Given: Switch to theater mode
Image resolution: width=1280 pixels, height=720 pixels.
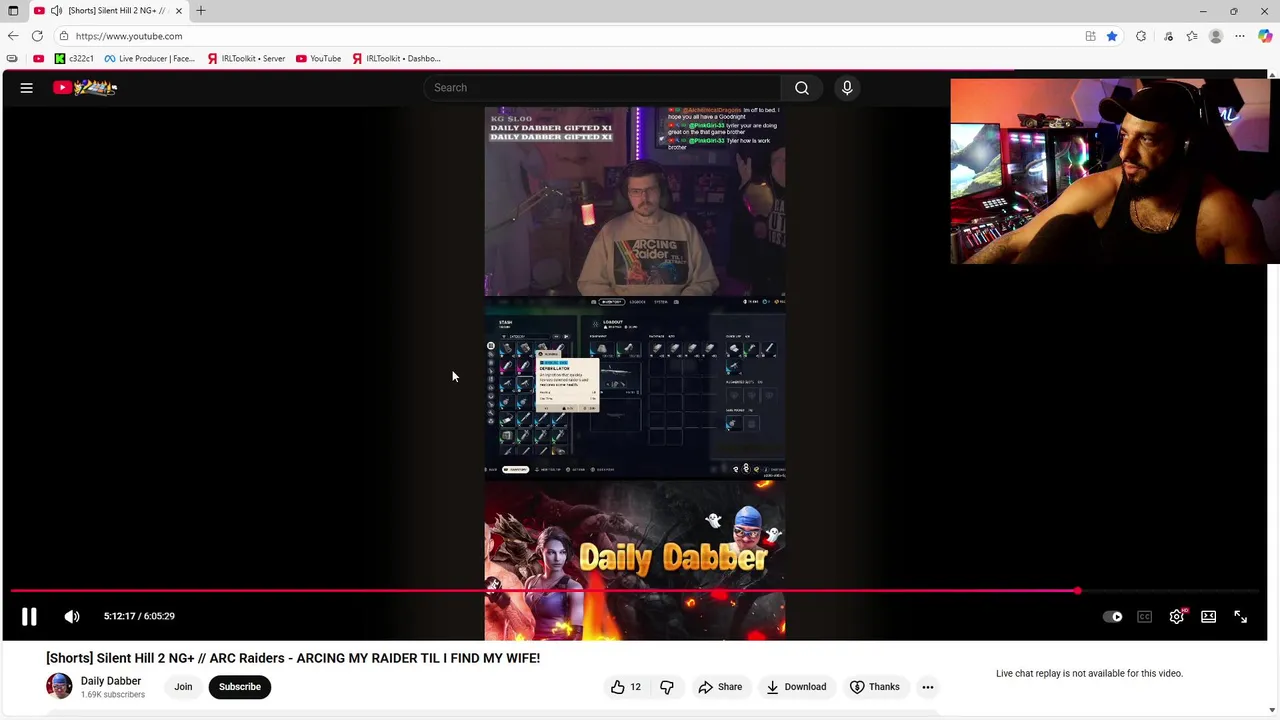Looking at the screenshot, I should 1209,617.
